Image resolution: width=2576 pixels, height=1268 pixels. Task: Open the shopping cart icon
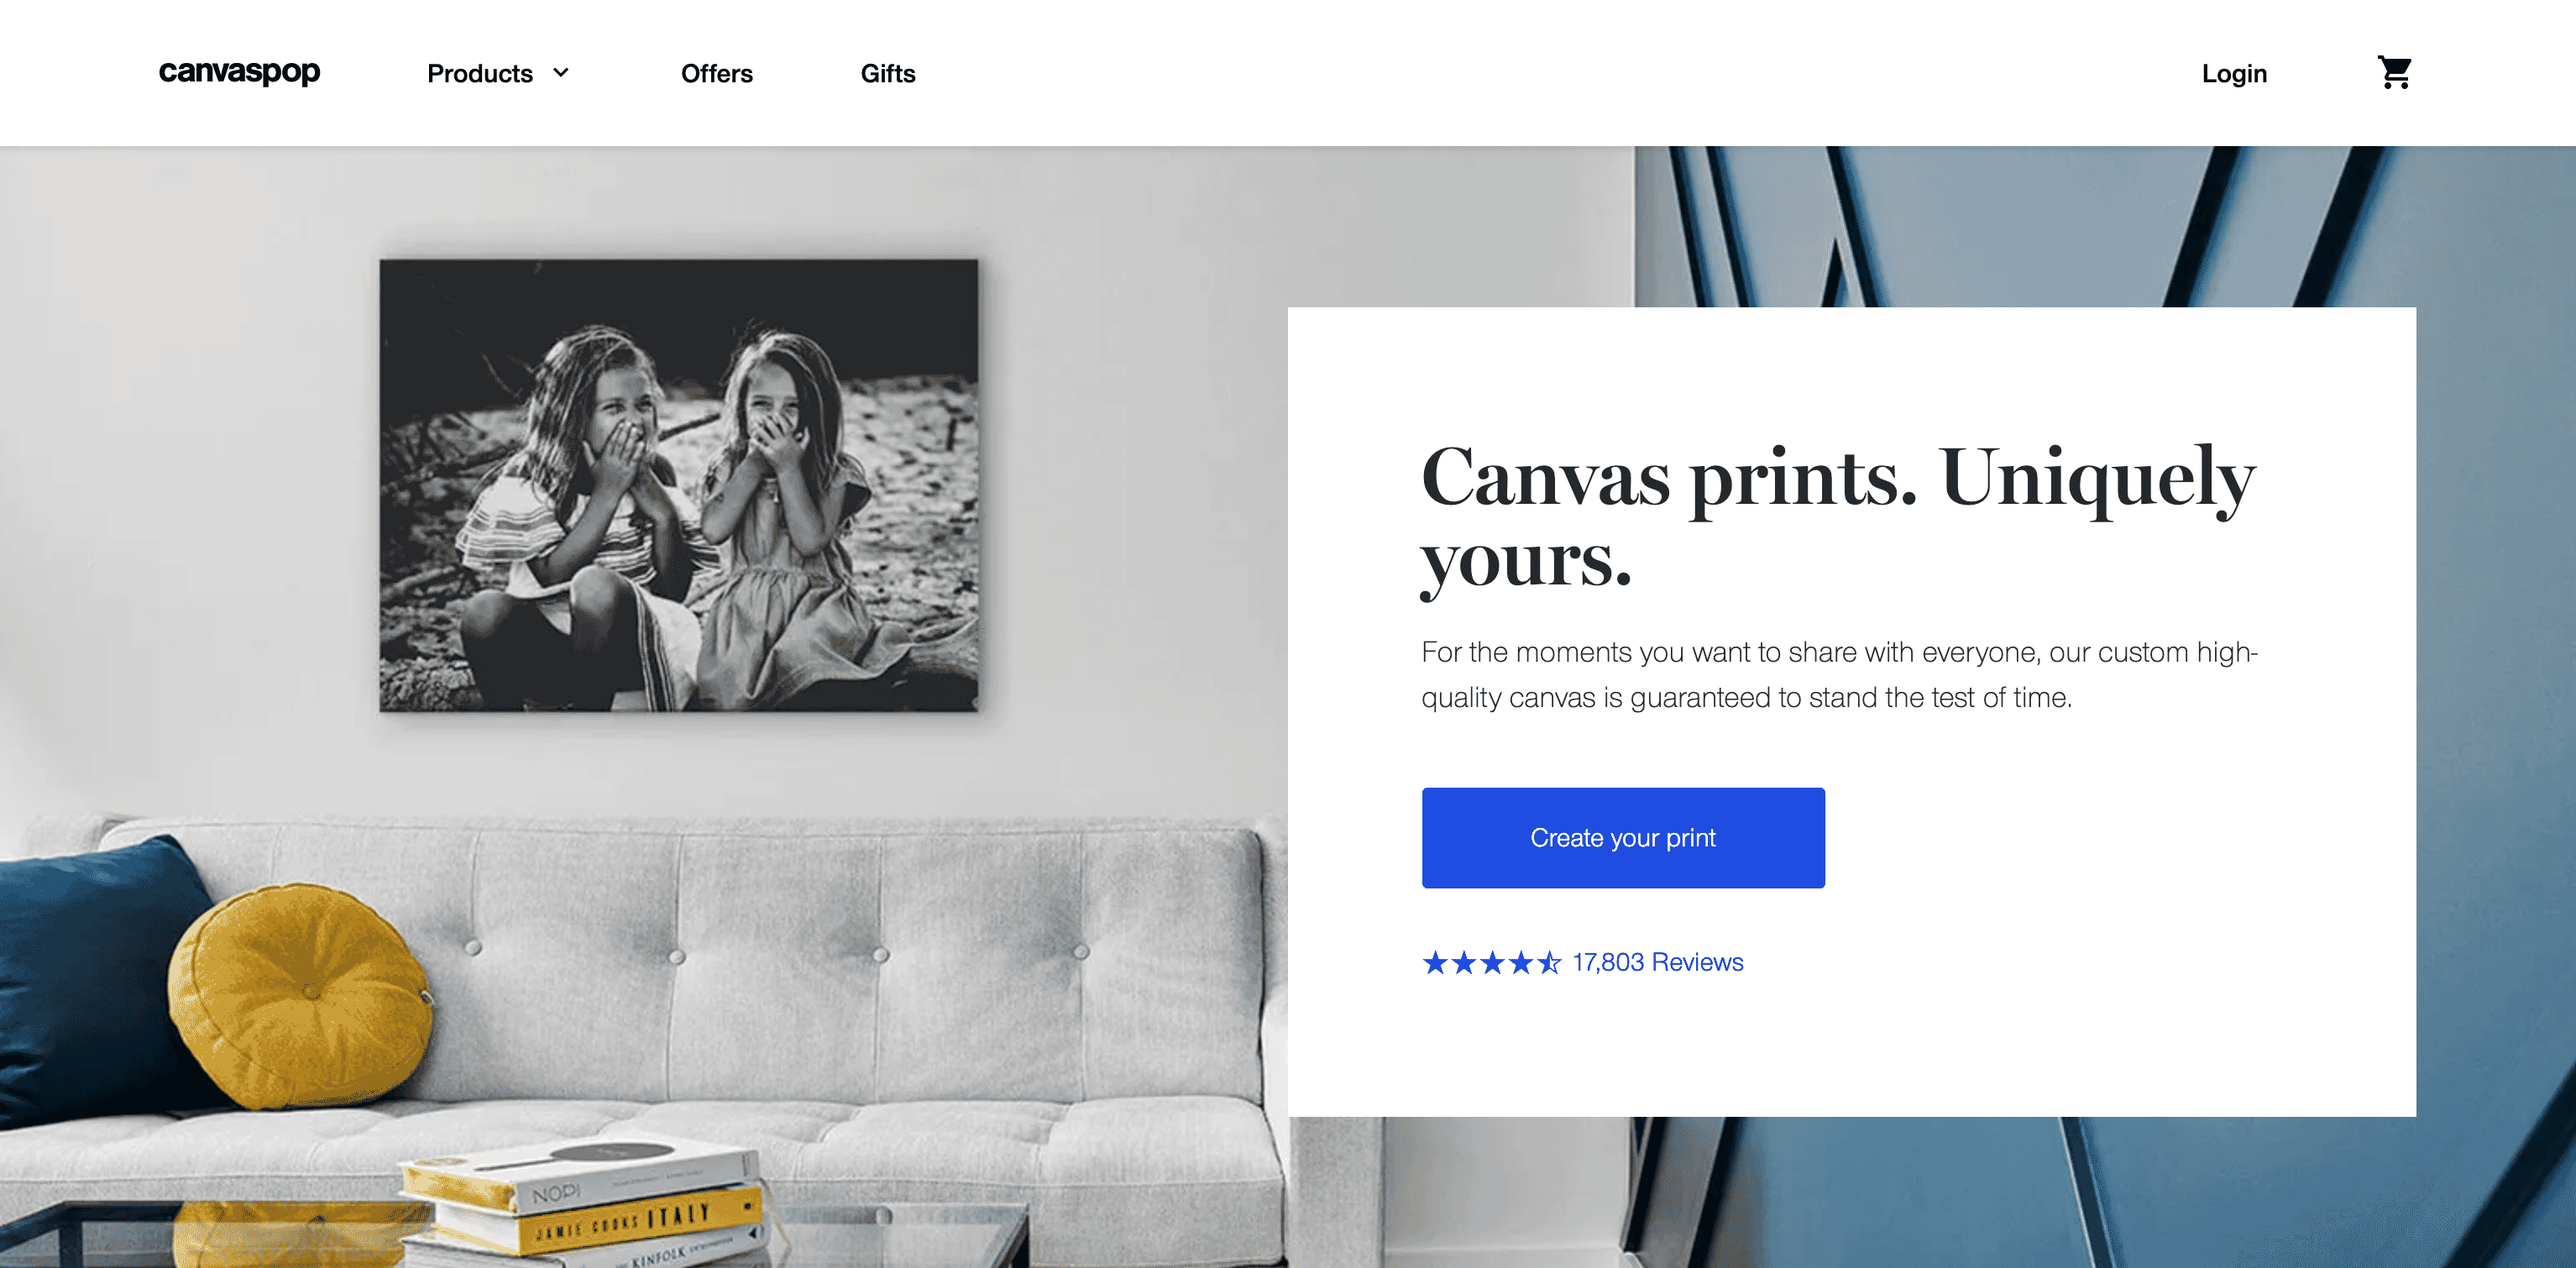tap(2394, 72)
